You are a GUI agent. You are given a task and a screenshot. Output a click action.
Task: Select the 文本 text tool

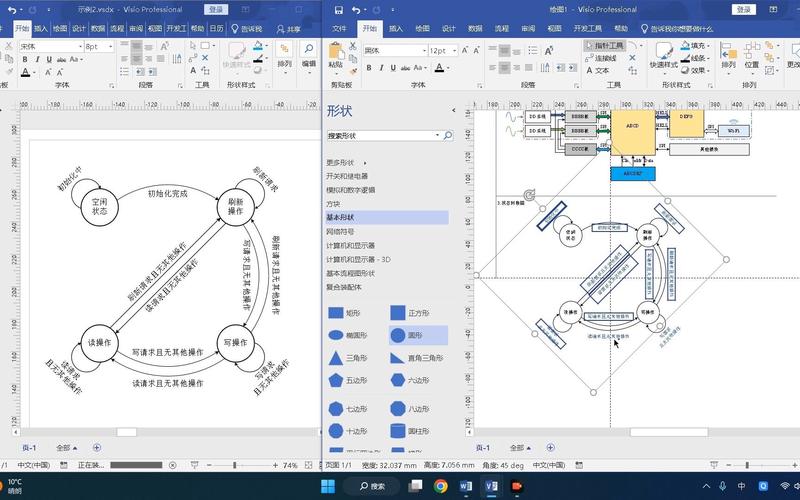(598, 71)
